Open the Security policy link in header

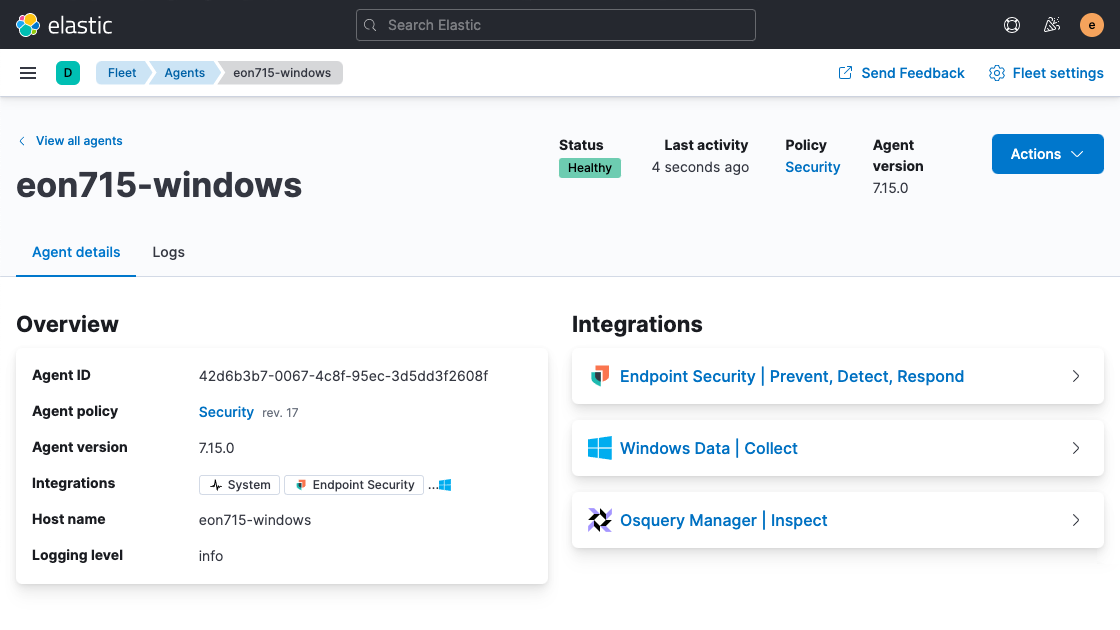812,167
